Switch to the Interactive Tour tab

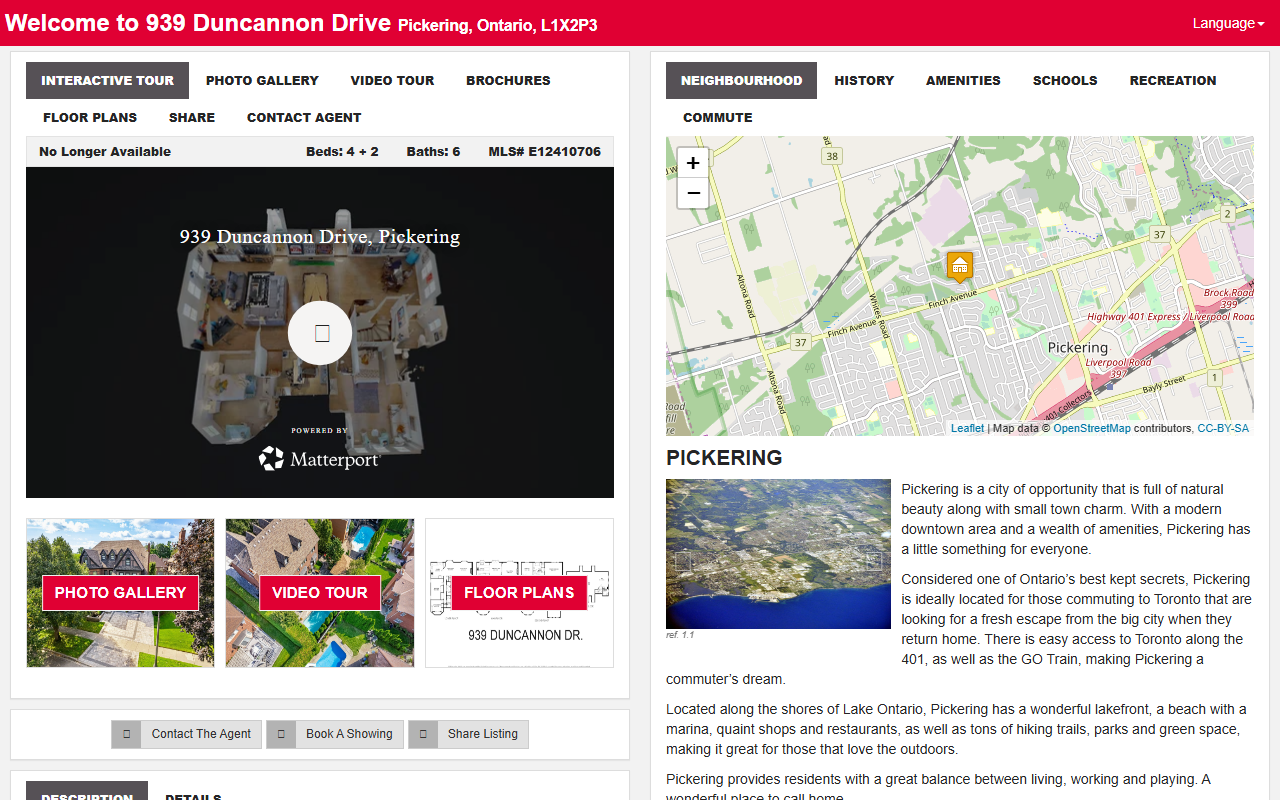[107, 80]
